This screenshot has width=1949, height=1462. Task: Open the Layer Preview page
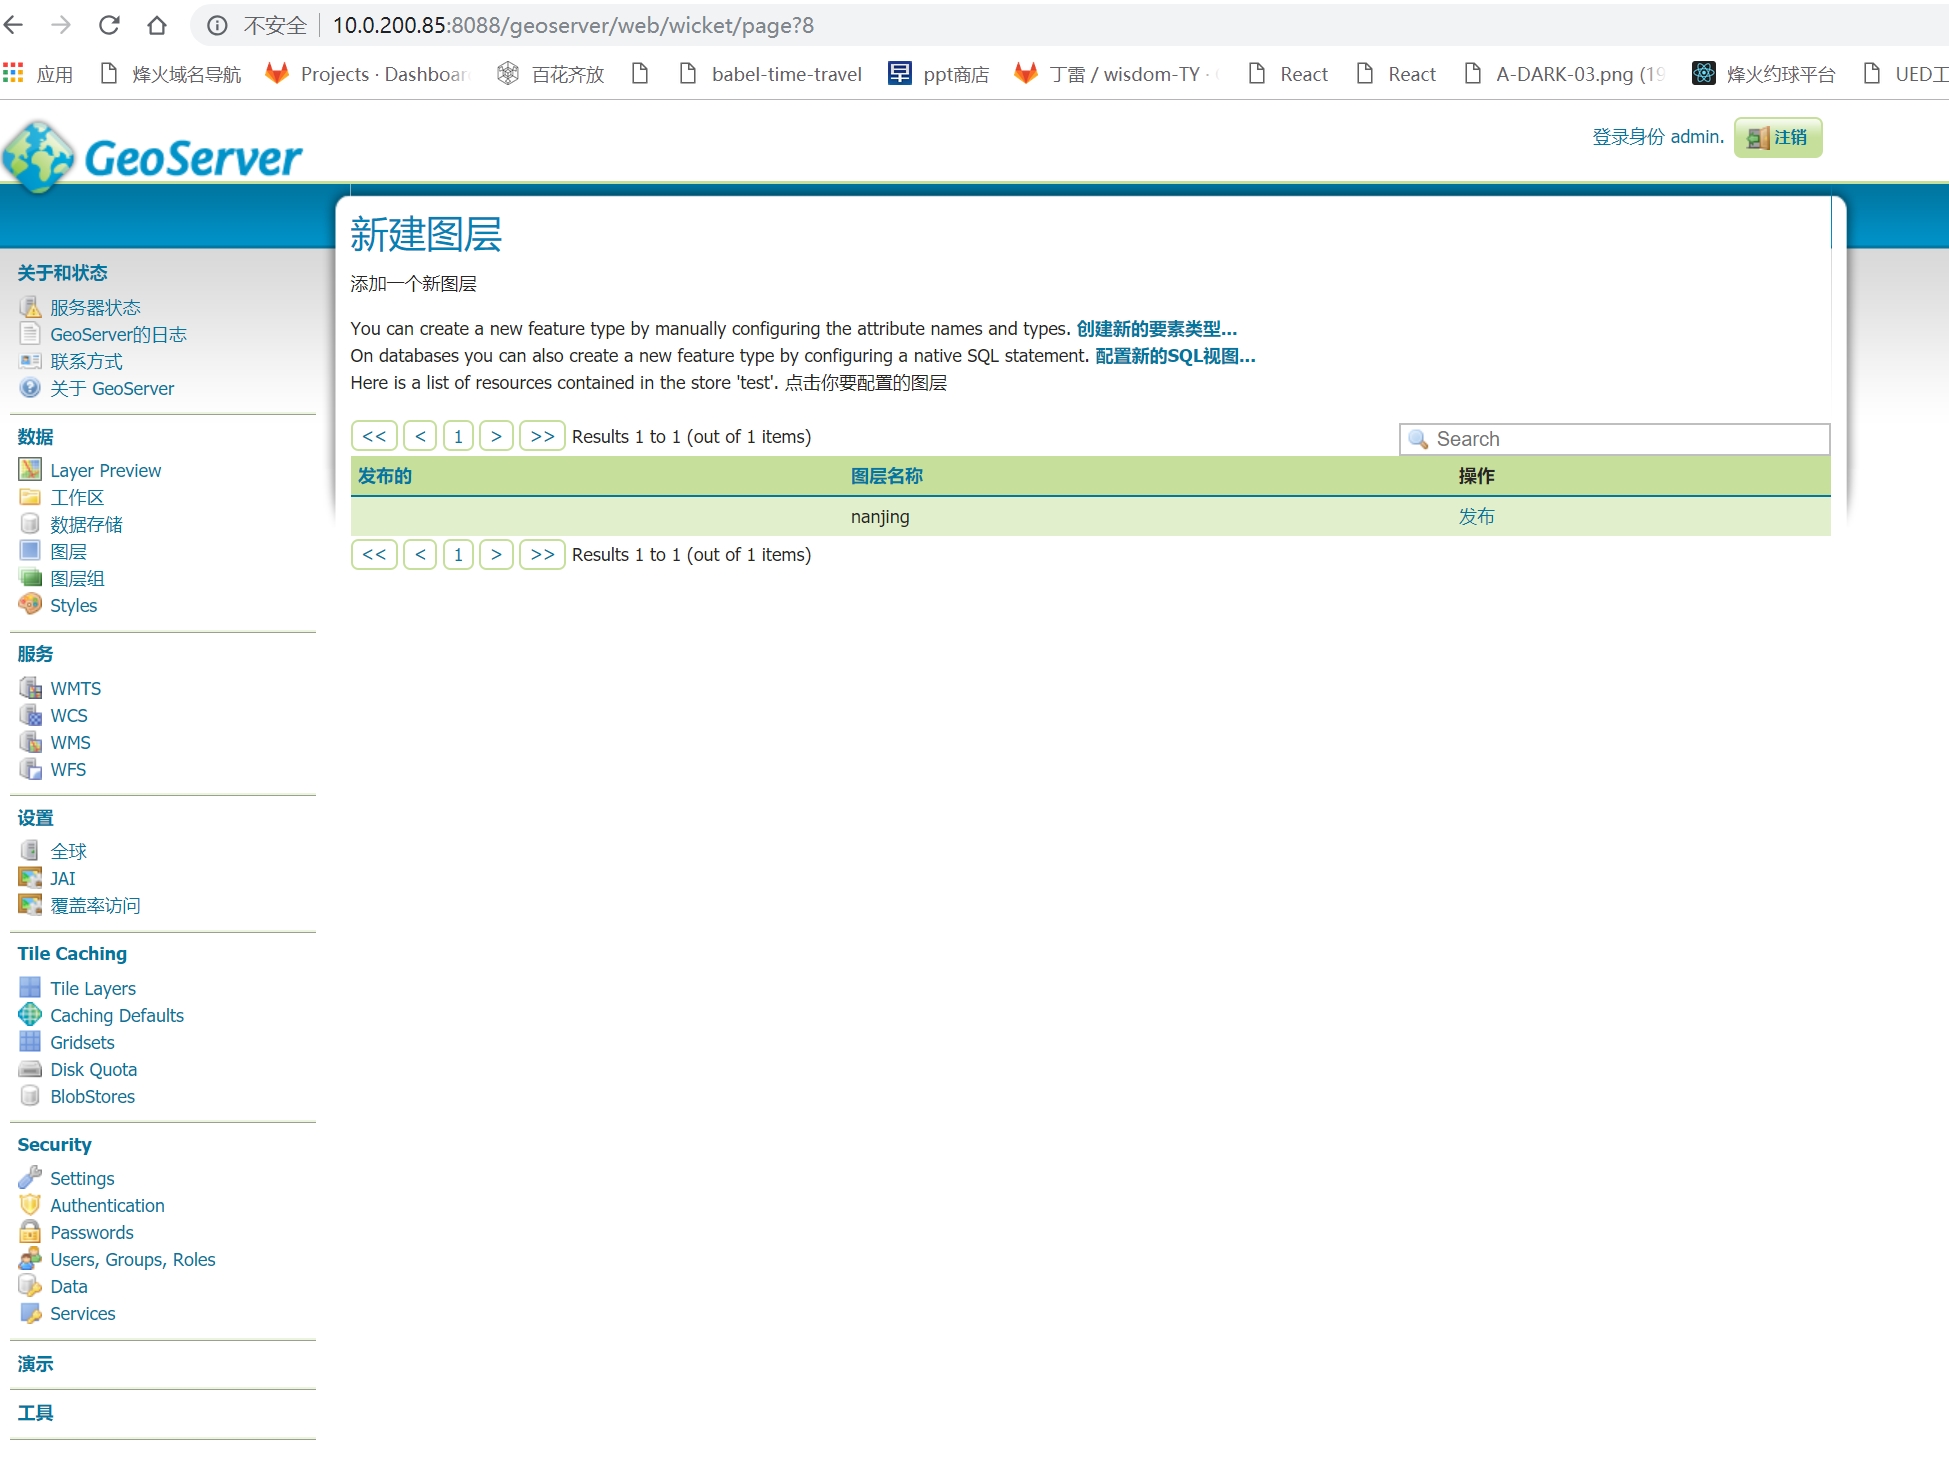click(105, 470)
